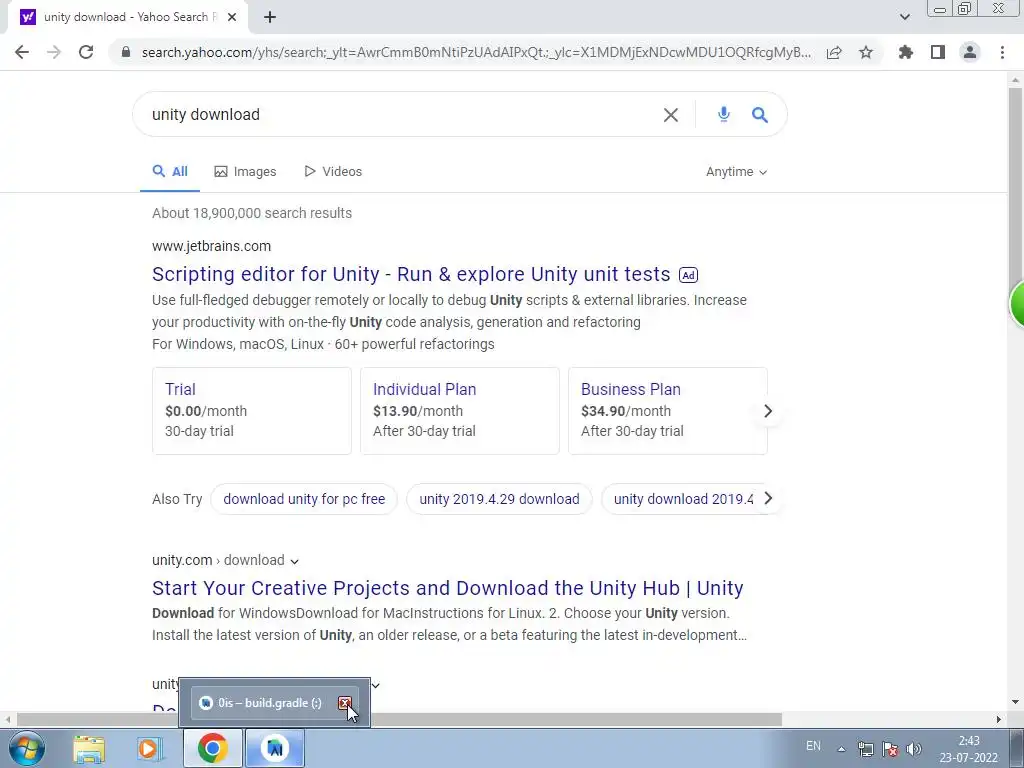Open volume speaker icon in tray
The width and height of the screenshot is (1024, 768).
(x=914, y=749)
